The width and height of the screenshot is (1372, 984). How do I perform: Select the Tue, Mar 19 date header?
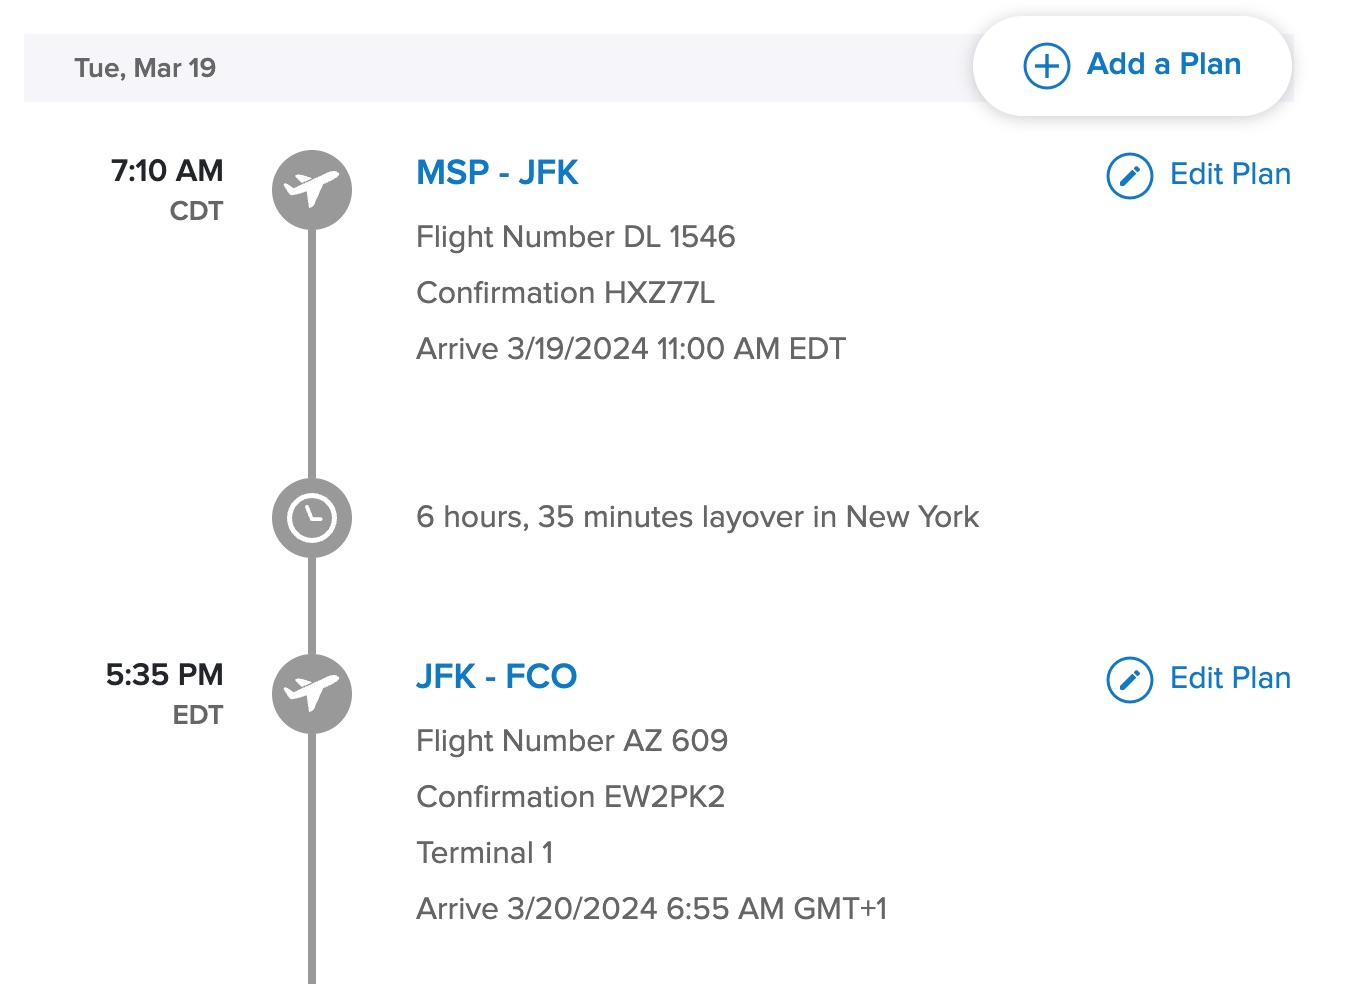[x=145, y=67]
